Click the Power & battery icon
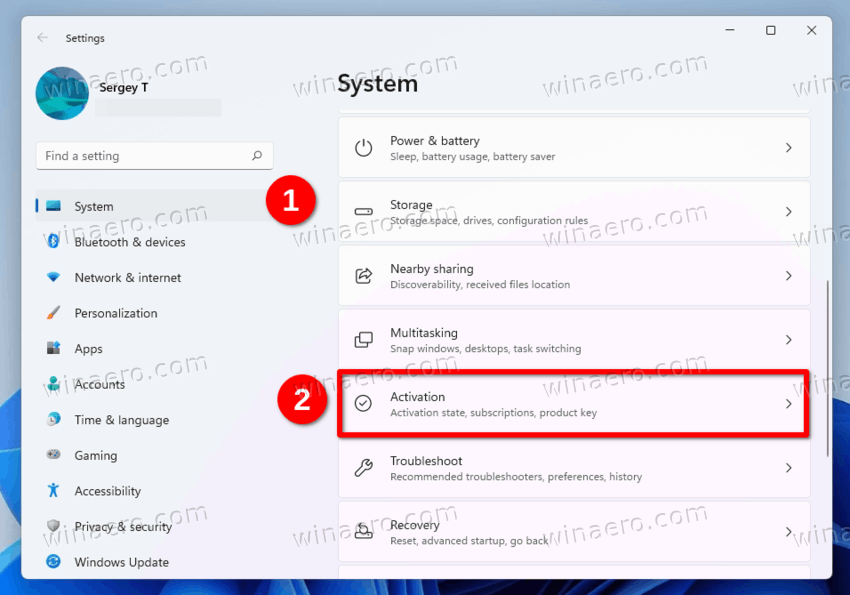This screenshot has width=850, height=595. point(363,147)
